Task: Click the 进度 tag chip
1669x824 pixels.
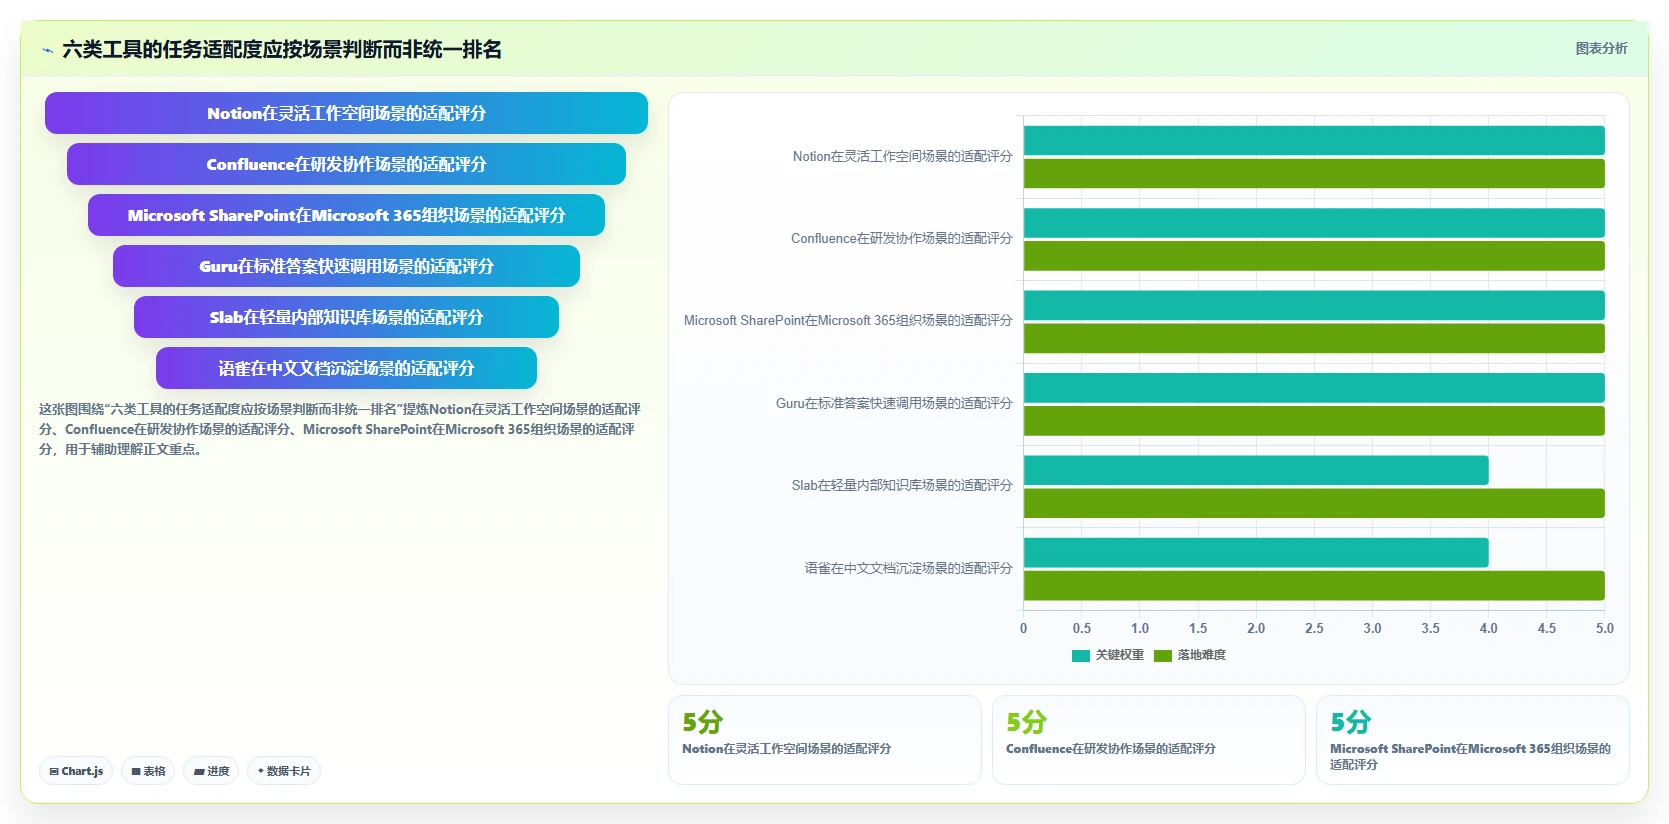Action: click(x=211, y=771)
